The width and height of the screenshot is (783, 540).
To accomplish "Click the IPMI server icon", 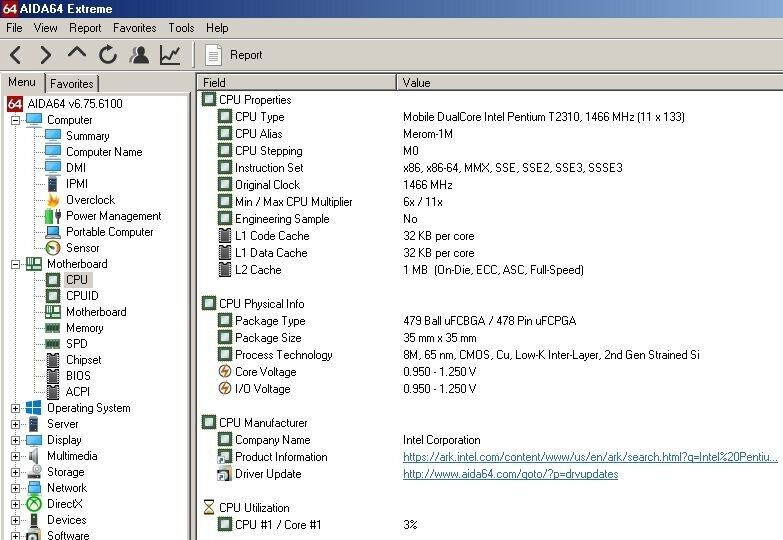I will tap(52, 184).
